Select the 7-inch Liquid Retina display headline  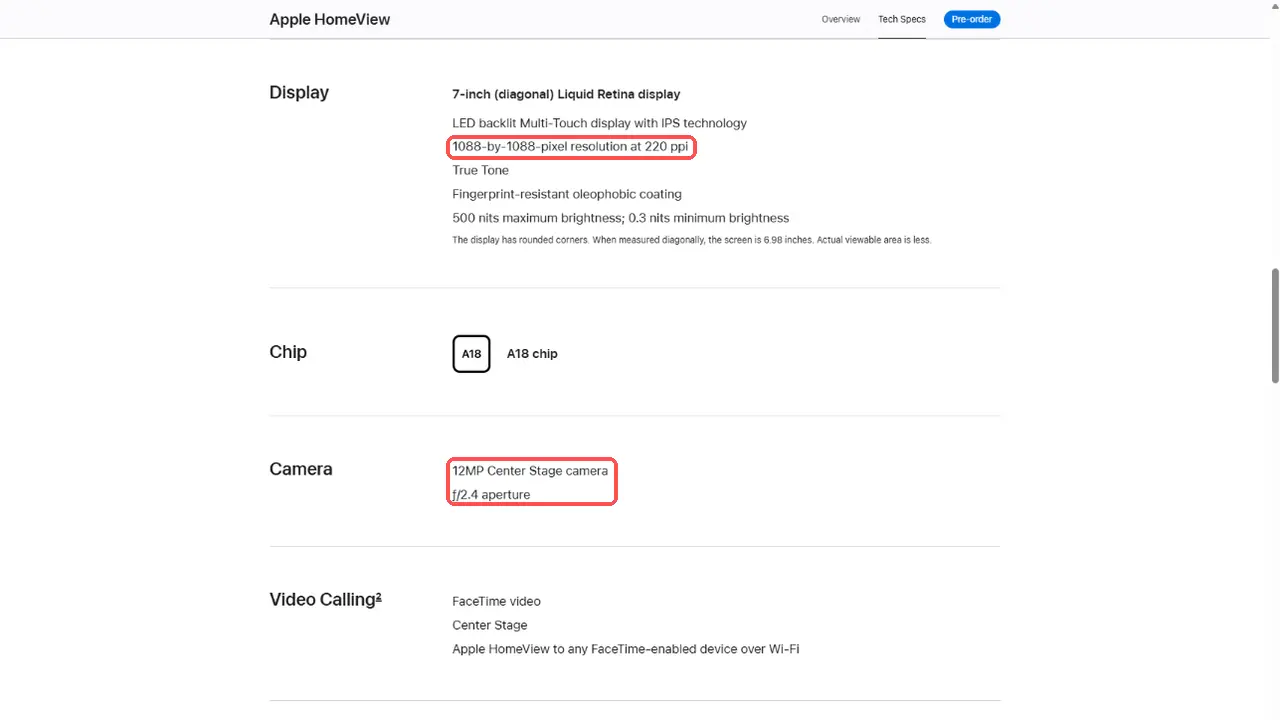tap(566, 94)
